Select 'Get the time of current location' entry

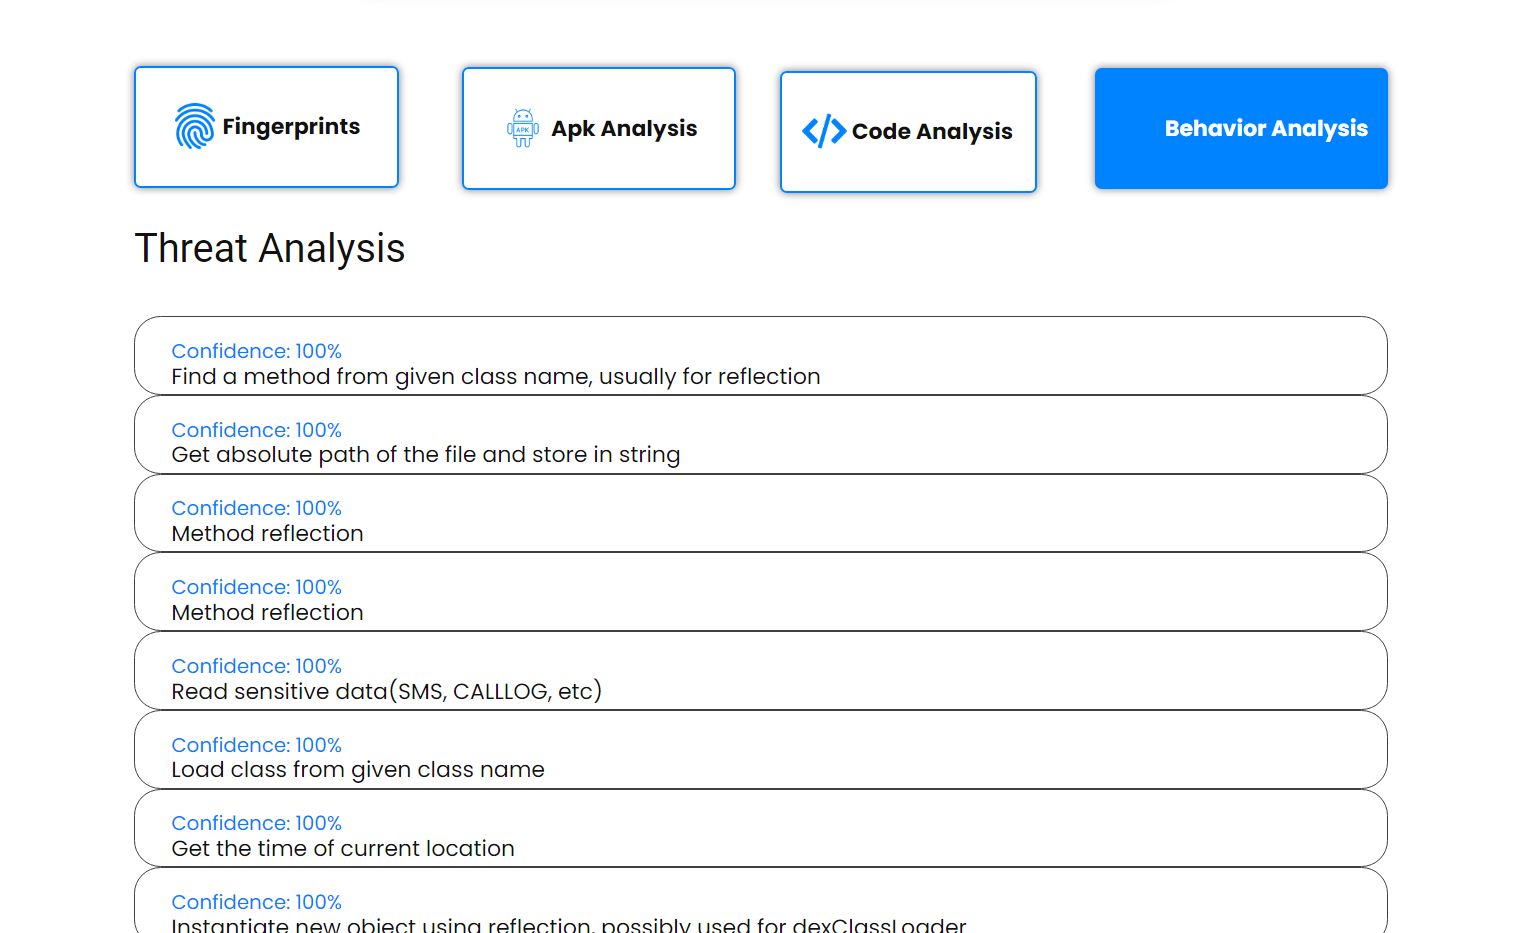(x=761, y=828)
